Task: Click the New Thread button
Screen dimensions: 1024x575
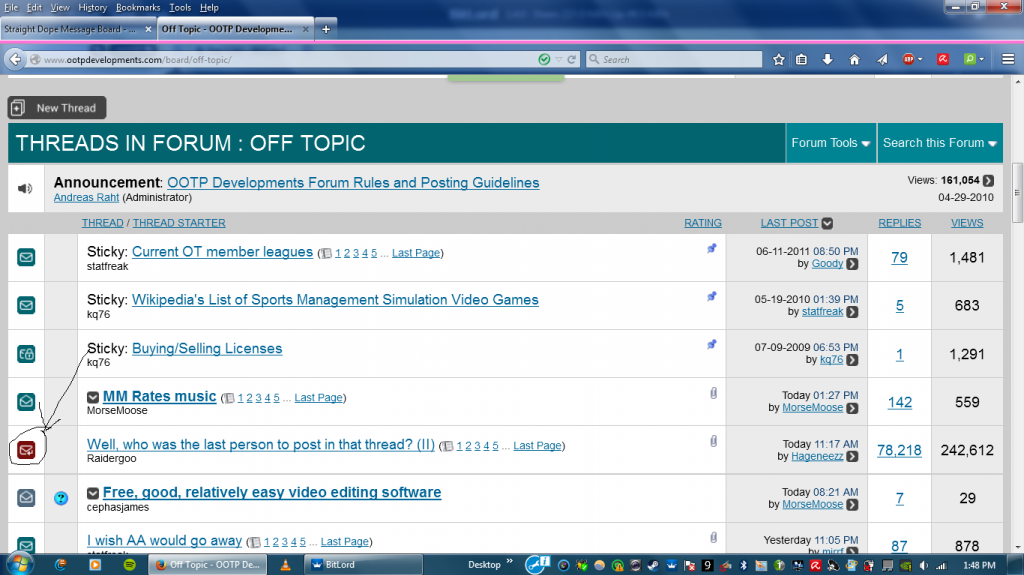Action: click(x=57, y=108)
